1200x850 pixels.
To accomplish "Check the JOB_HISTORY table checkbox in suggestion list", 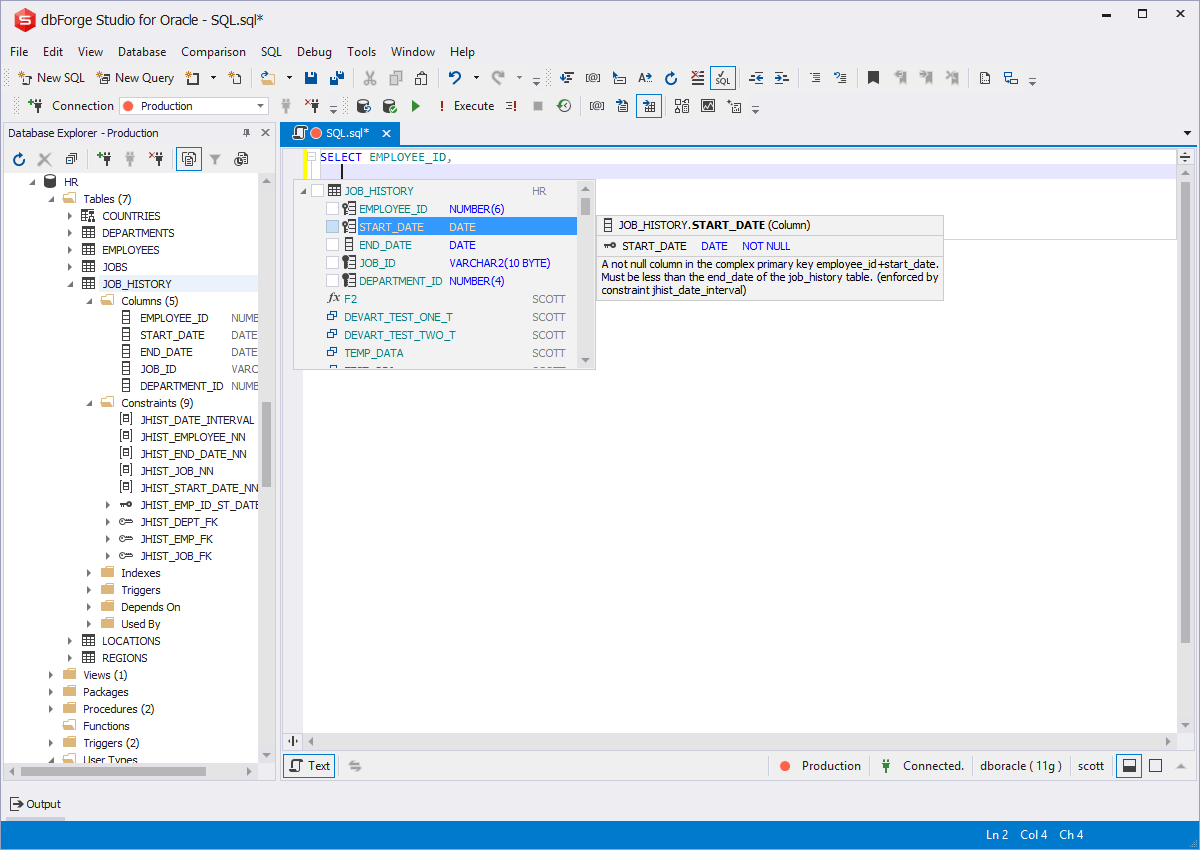I will tap(318, 191).
